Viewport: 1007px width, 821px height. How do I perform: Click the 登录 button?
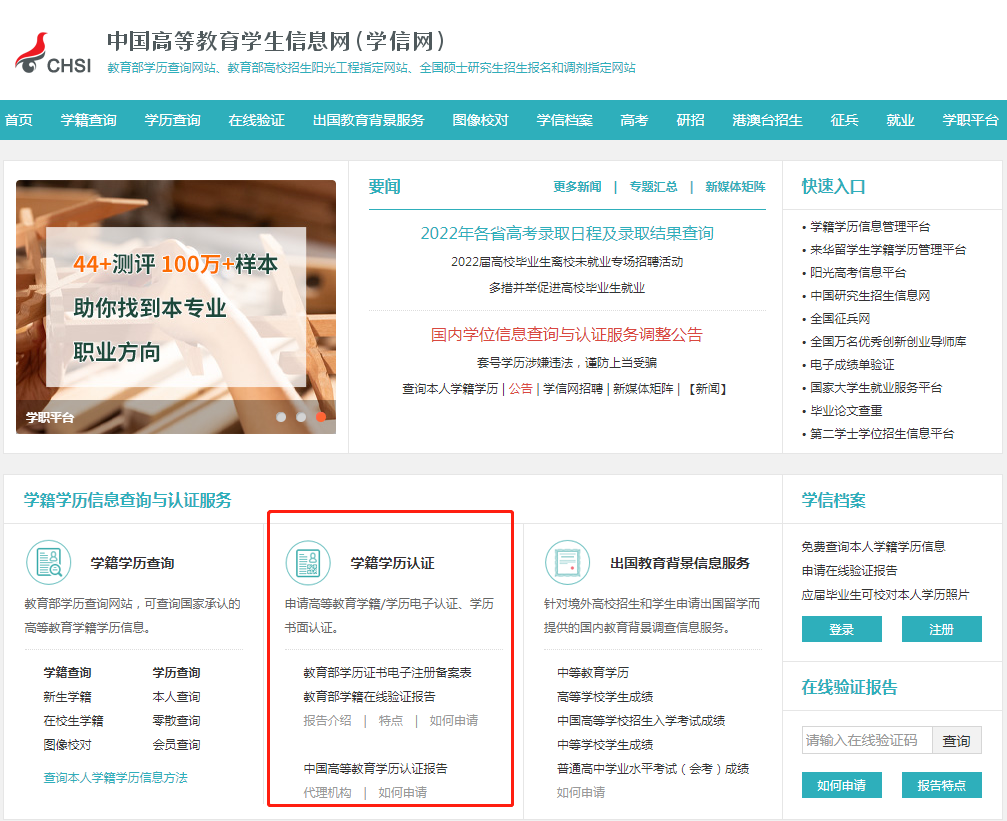[841, 629]
